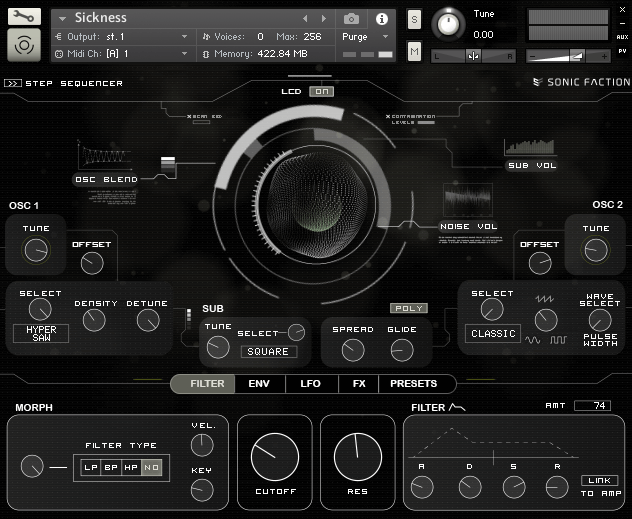Click the Sub Tune knob
Image resolution: width=632 pixels, height=519 pixels.
[x=218, y=347]
